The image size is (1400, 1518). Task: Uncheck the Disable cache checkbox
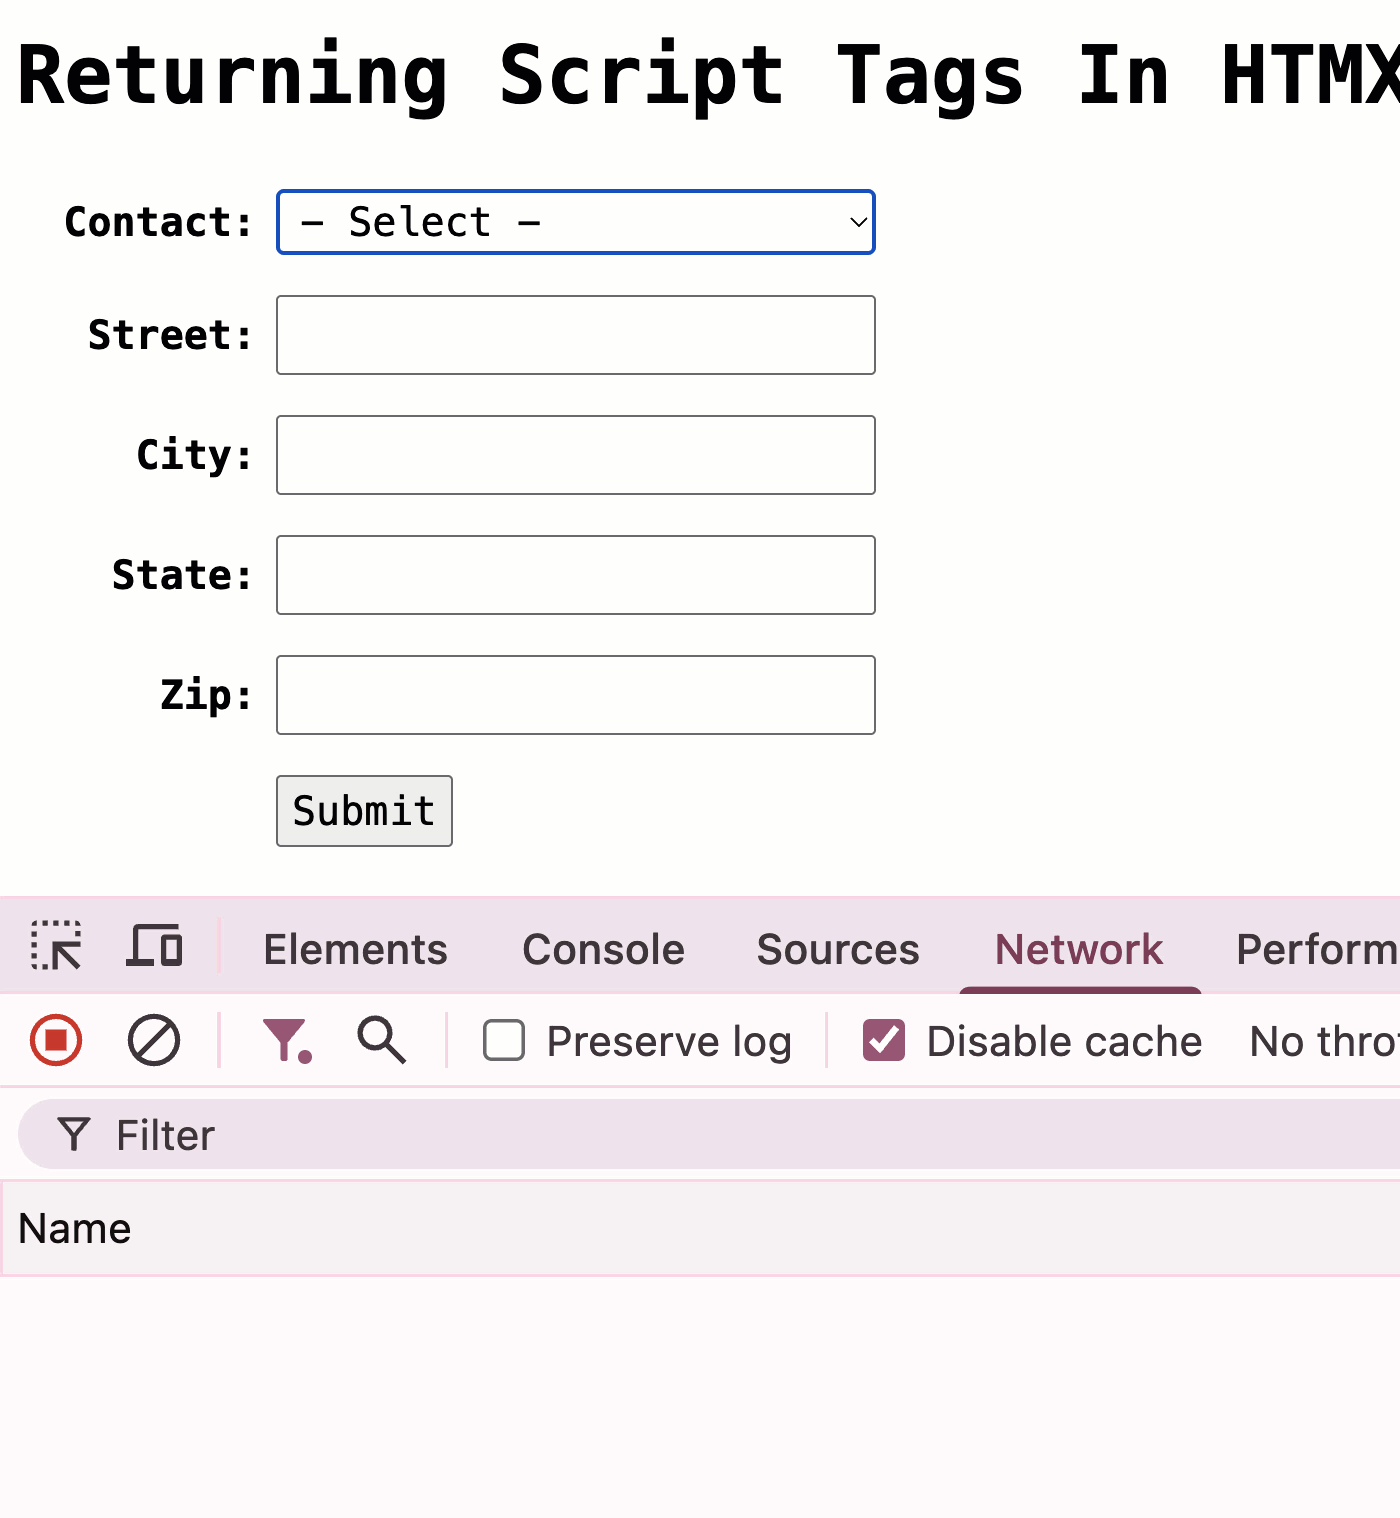point(884,1041)
